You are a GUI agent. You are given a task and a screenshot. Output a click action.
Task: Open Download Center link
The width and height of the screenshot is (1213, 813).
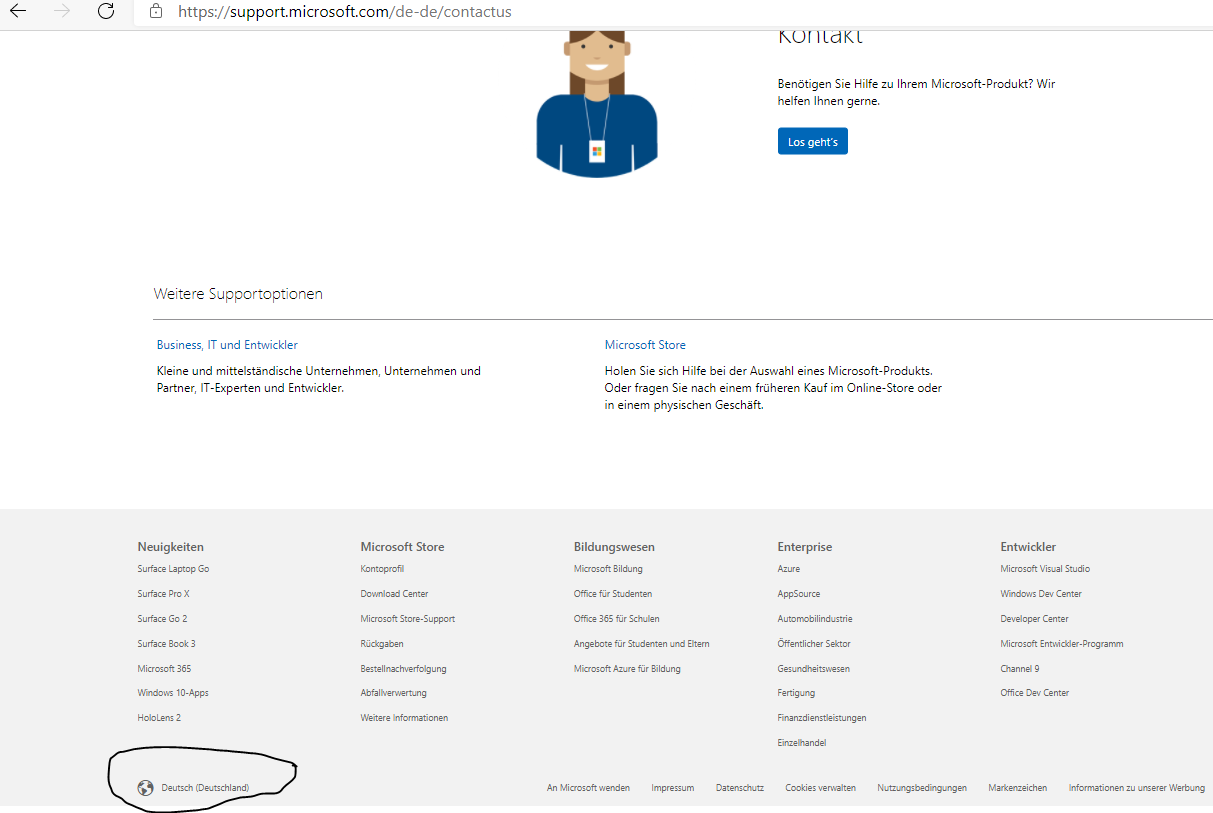pyautogui.click(x=395, y=594)
